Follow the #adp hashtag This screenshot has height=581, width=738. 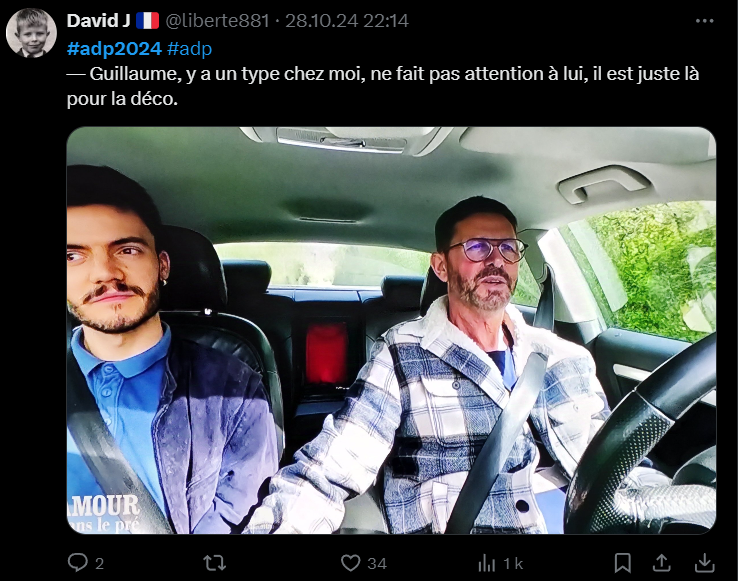(189, 48)
